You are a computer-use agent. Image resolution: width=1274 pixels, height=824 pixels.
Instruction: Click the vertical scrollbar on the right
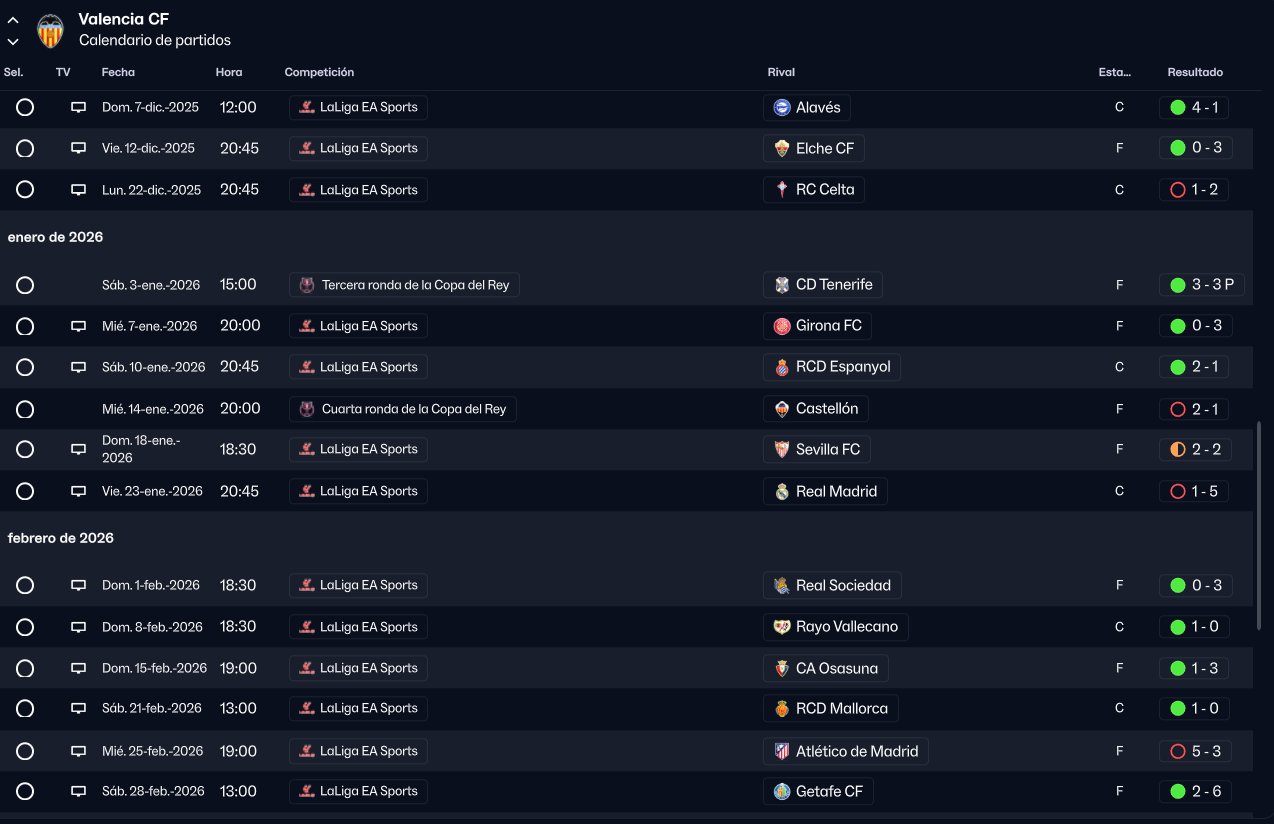pos(1259,525)
